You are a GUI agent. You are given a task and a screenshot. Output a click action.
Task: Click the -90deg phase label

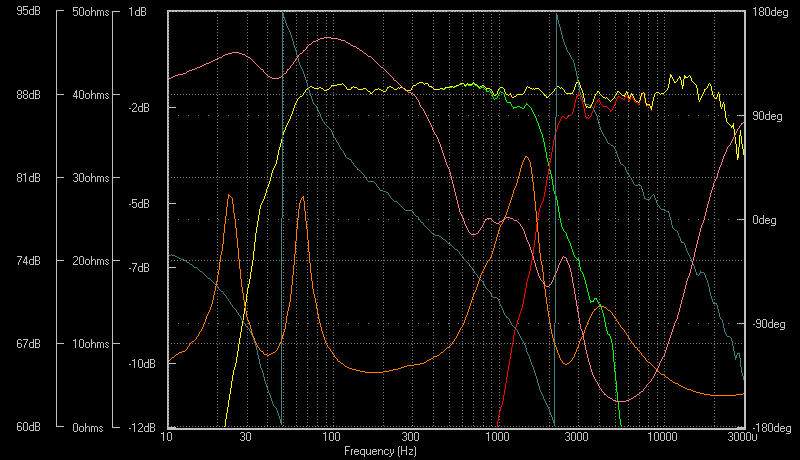click(x=769, y=324)
